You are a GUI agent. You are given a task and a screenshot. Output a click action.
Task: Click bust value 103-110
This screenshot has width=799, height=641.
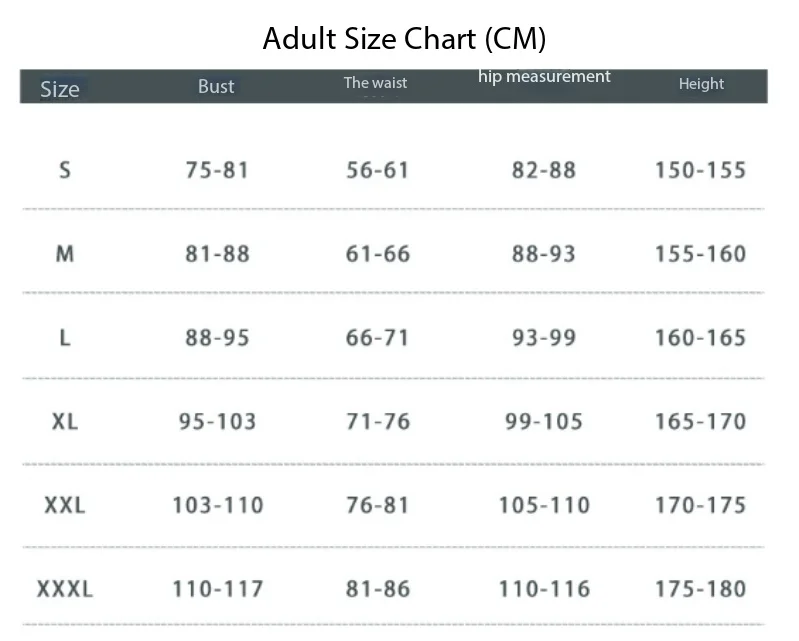pos(218,505)
